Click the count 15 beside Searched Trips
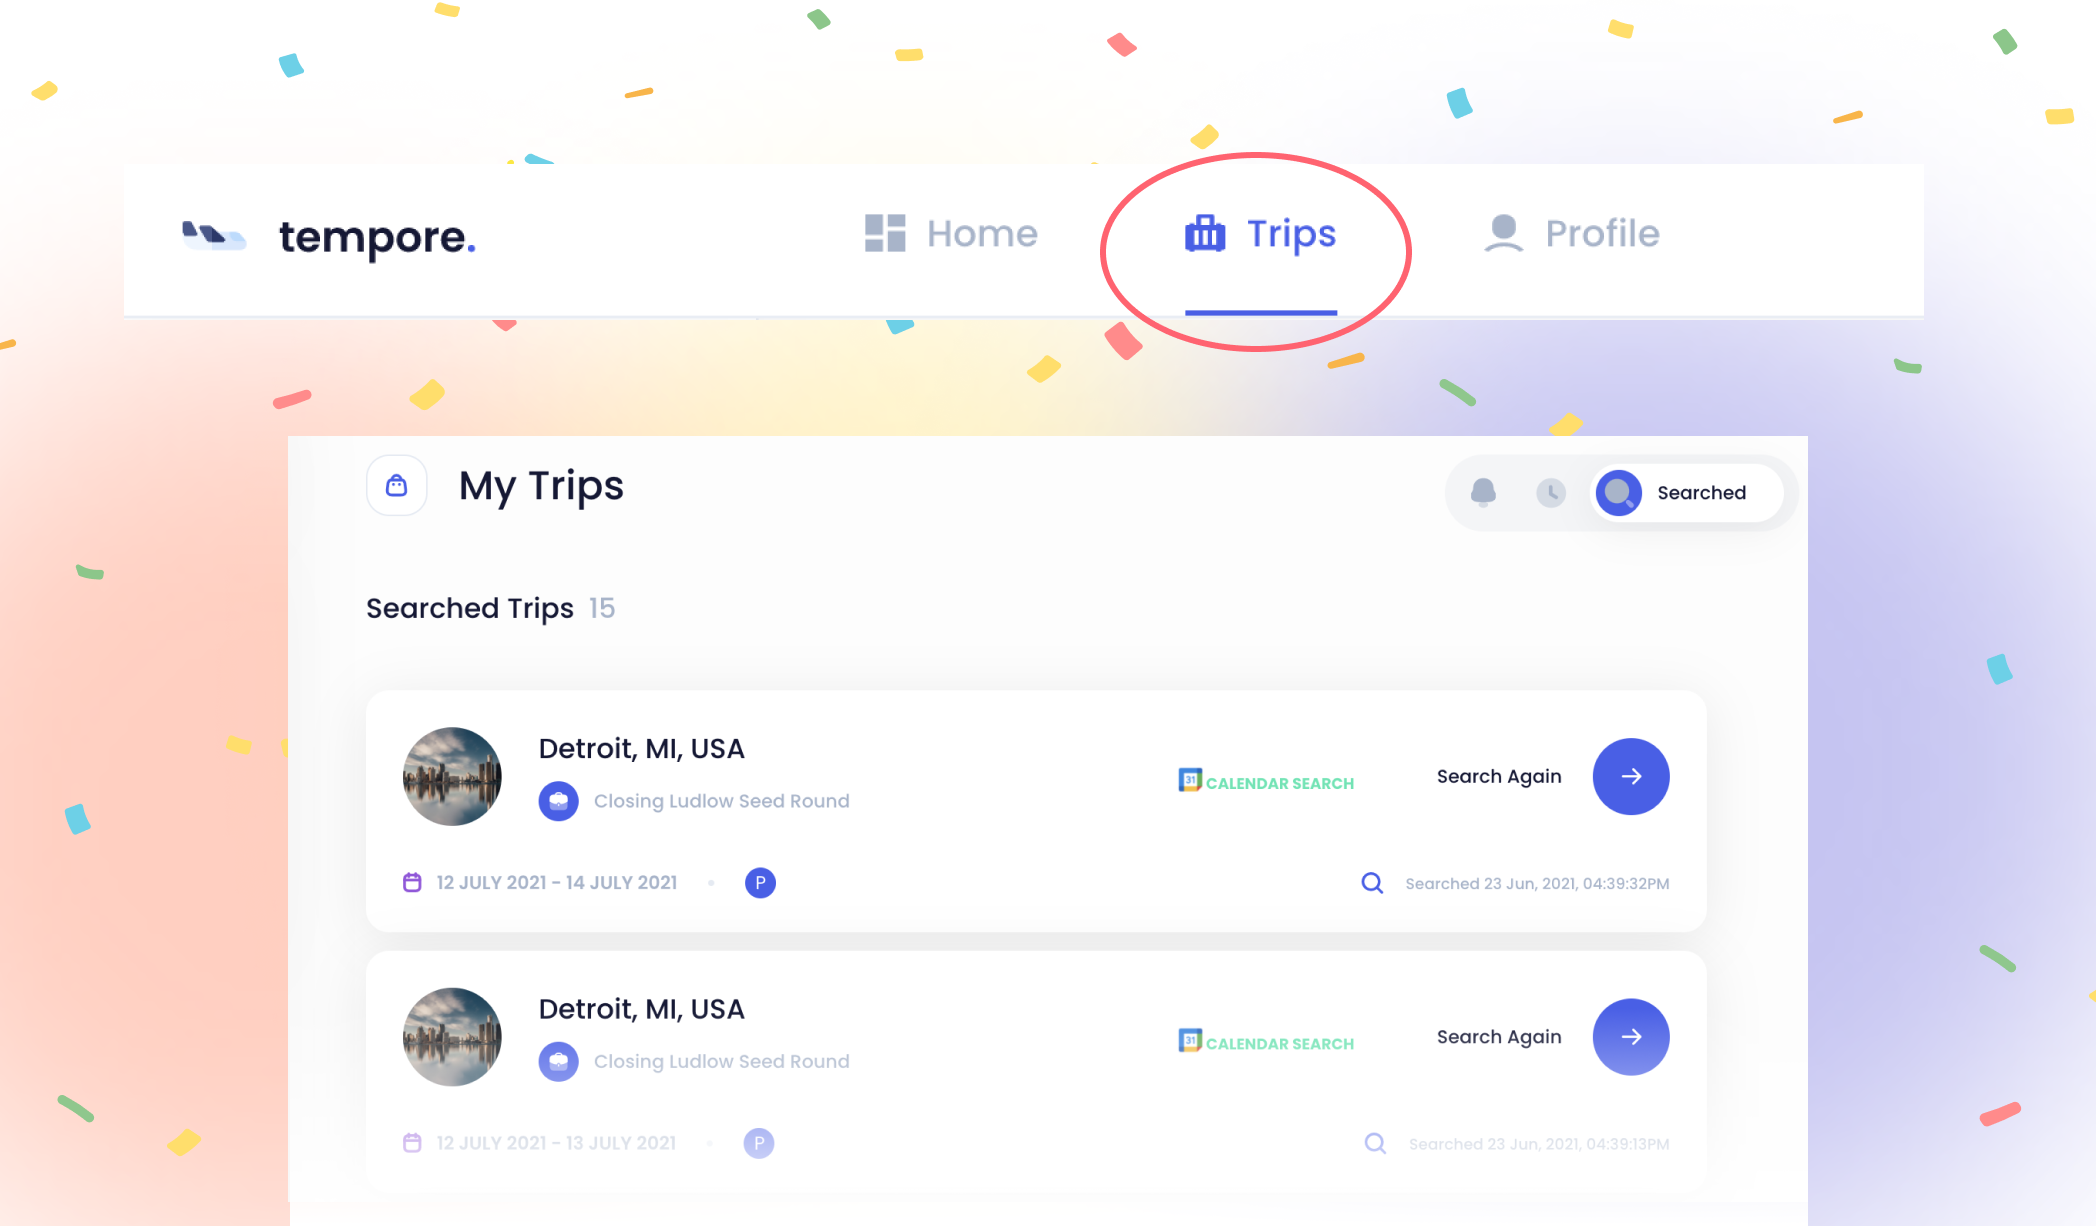 602,608
